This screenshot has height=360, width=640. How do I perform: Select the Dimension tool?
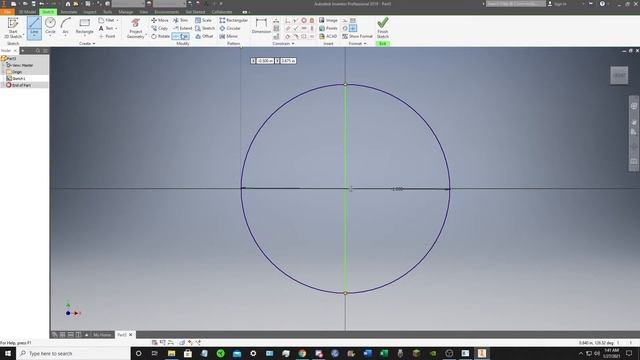[x=261, y=26]
